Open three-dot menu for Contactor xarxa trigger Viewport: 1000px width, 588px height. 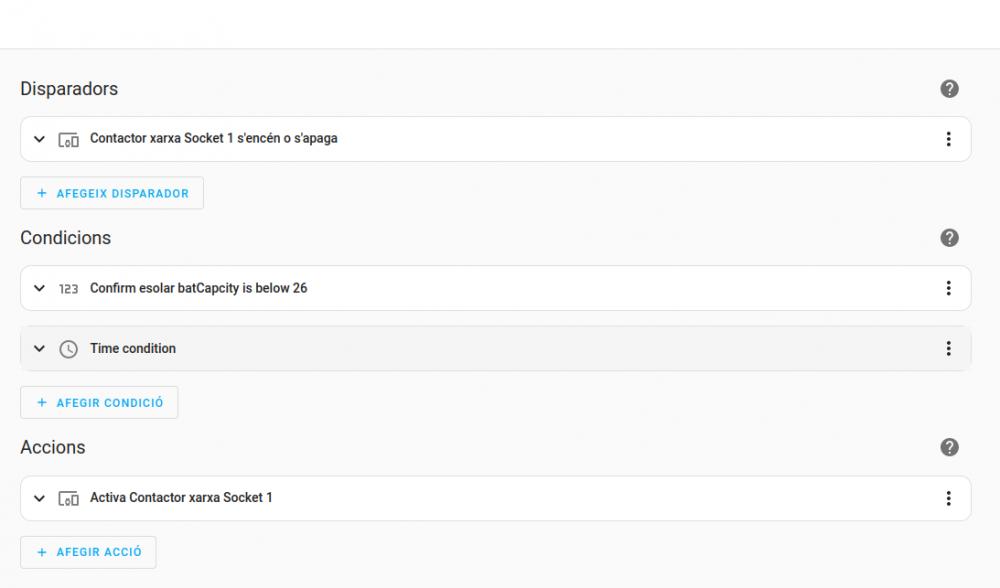coord(948,139)
